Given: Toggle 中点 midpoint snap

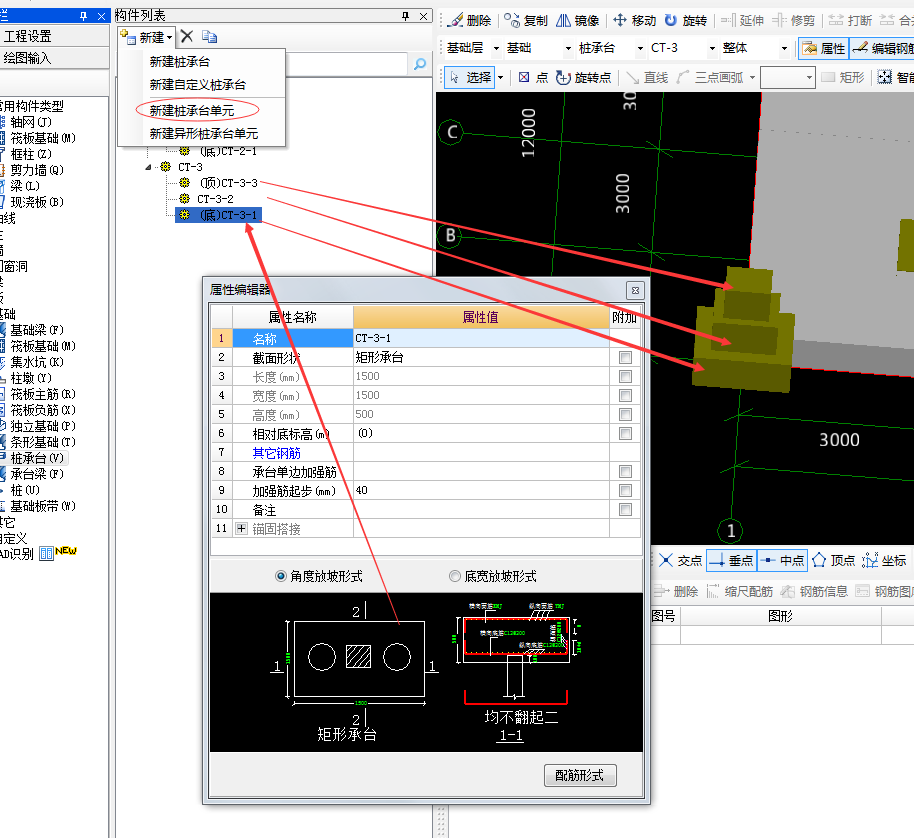Looking at the screenshot, I should click(783, 561).
